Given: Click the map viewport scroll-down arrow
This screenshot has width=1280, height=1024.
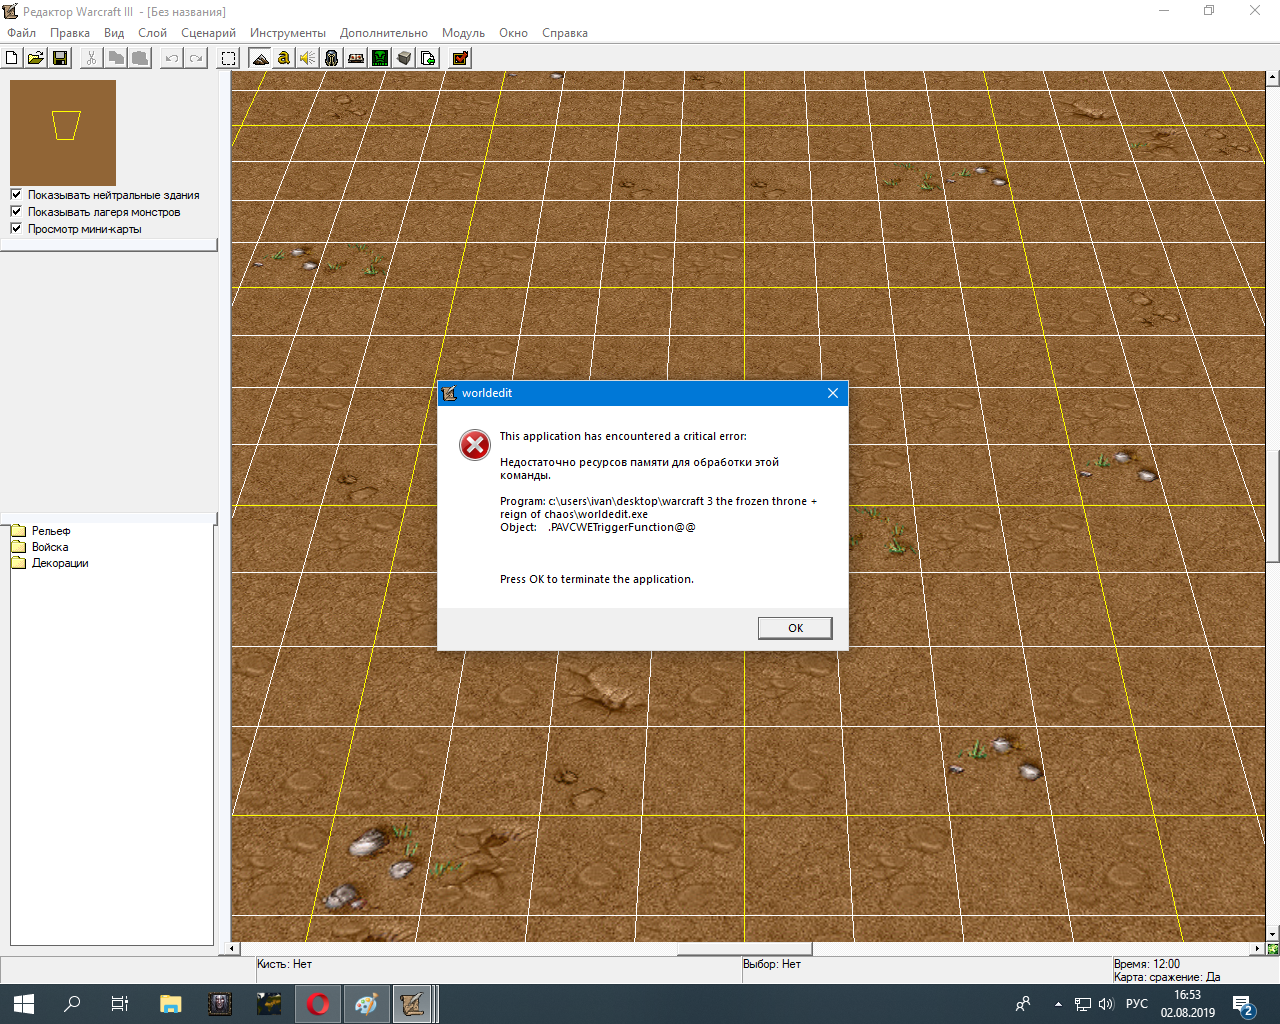Looking at the screenshot, I should (x=1273, y=935).
